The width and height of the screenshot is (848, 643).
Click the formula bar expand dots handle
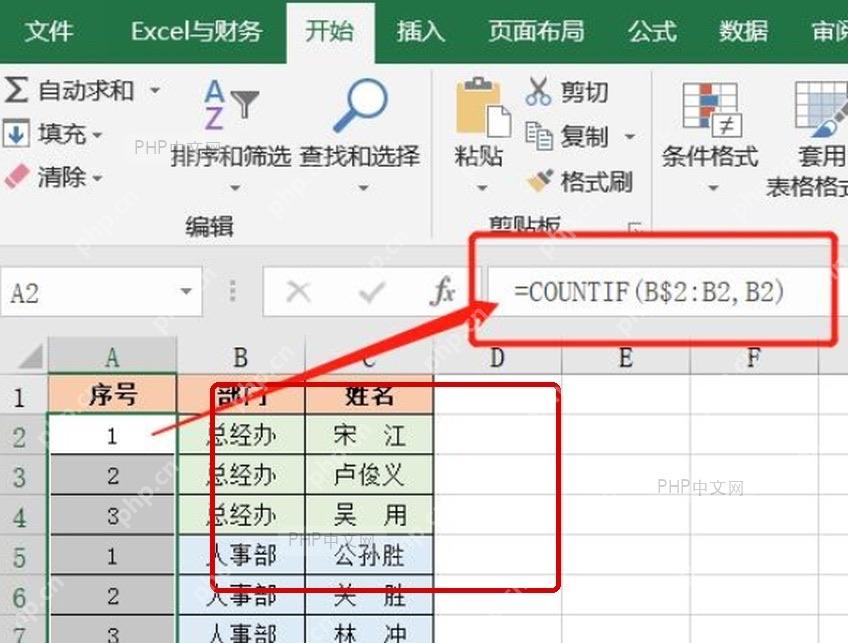pyautogui.click(x=233, y=291)
